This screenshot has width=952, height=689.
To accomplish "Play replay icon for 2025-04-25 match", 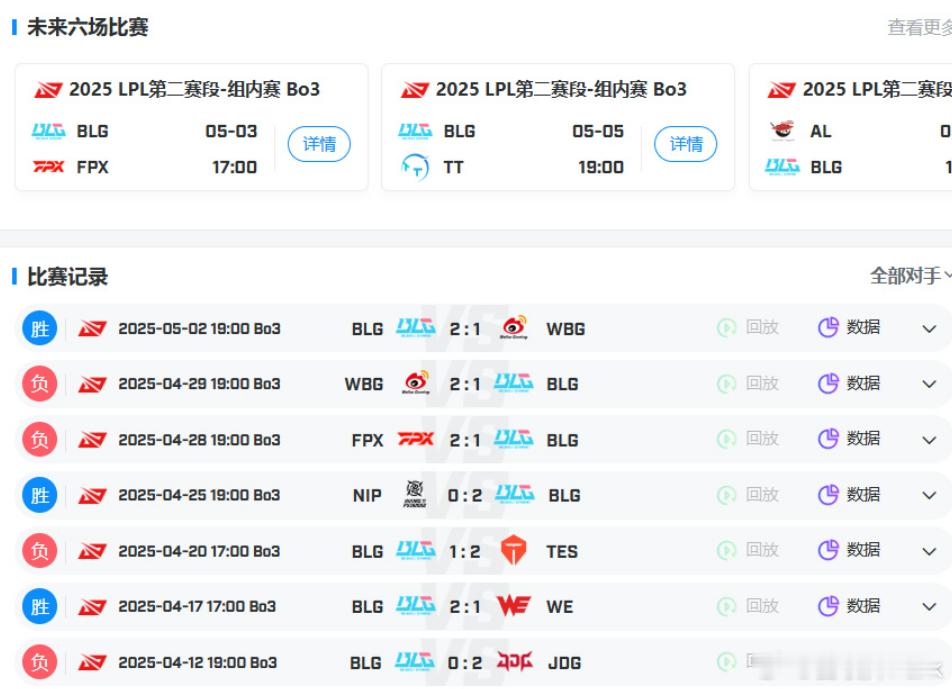I will [x=726, y=495].
